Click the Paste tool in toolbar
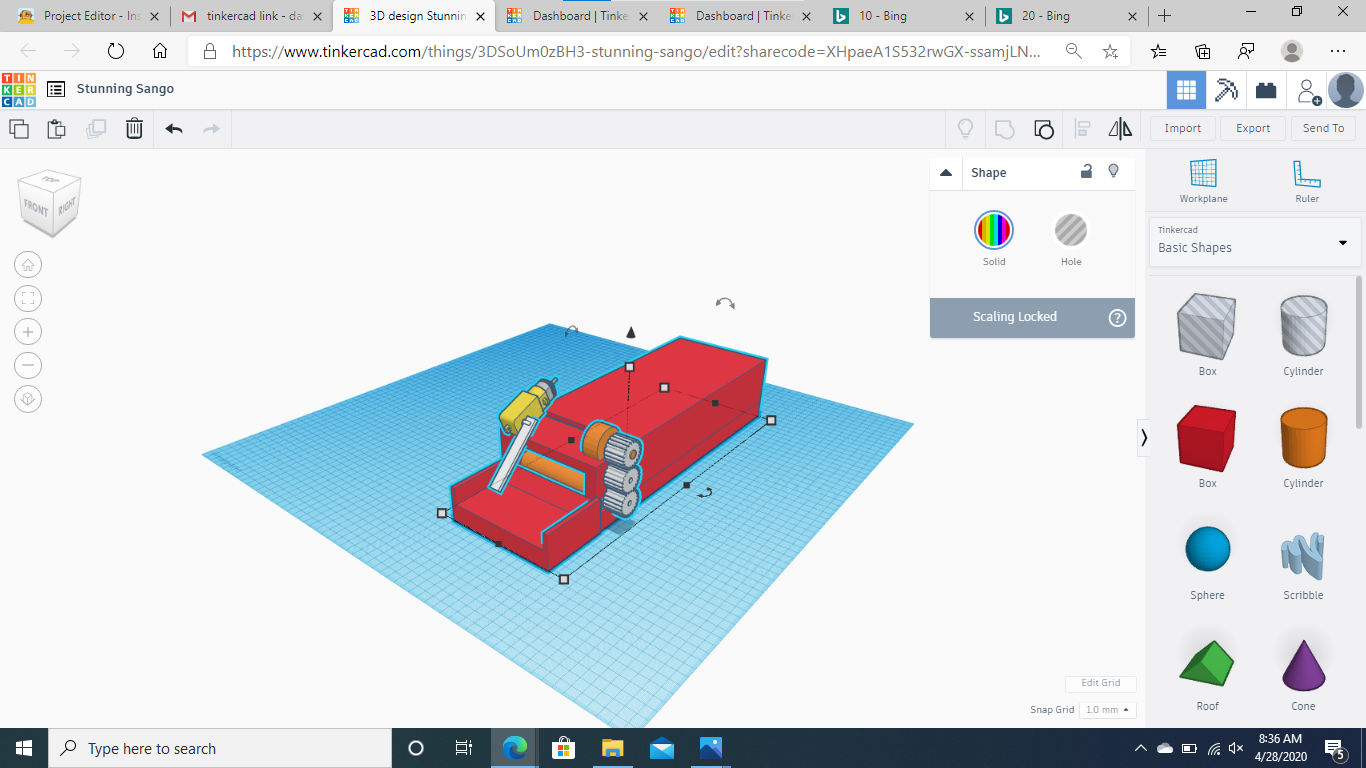This screenshot has width=1366, height=768. coord(57,128)
